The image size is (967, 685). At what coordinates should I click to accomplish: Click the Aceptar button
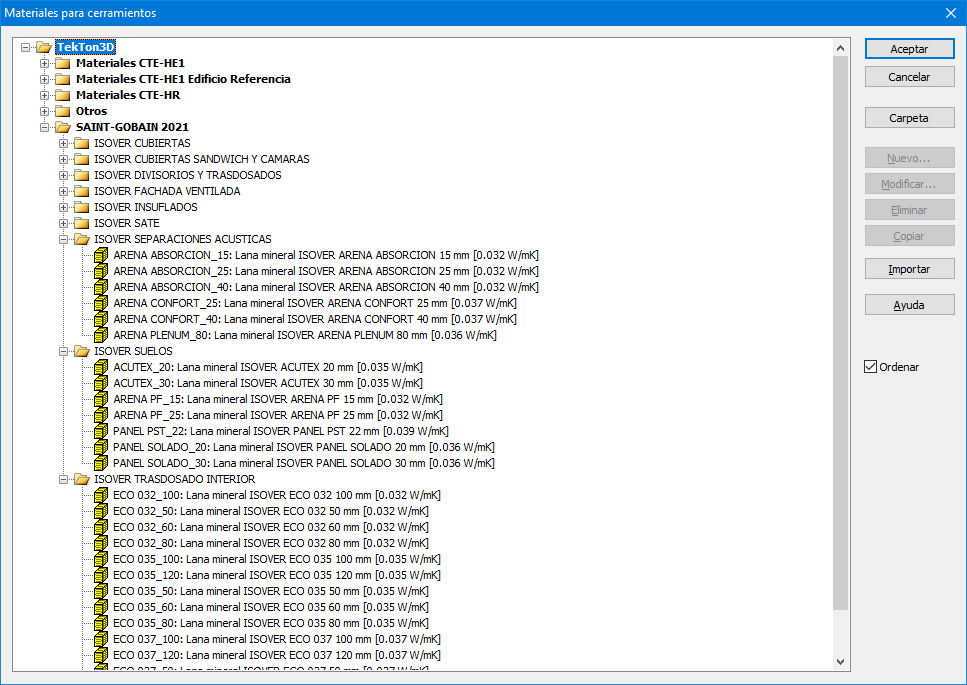click(x=910, y=49)
